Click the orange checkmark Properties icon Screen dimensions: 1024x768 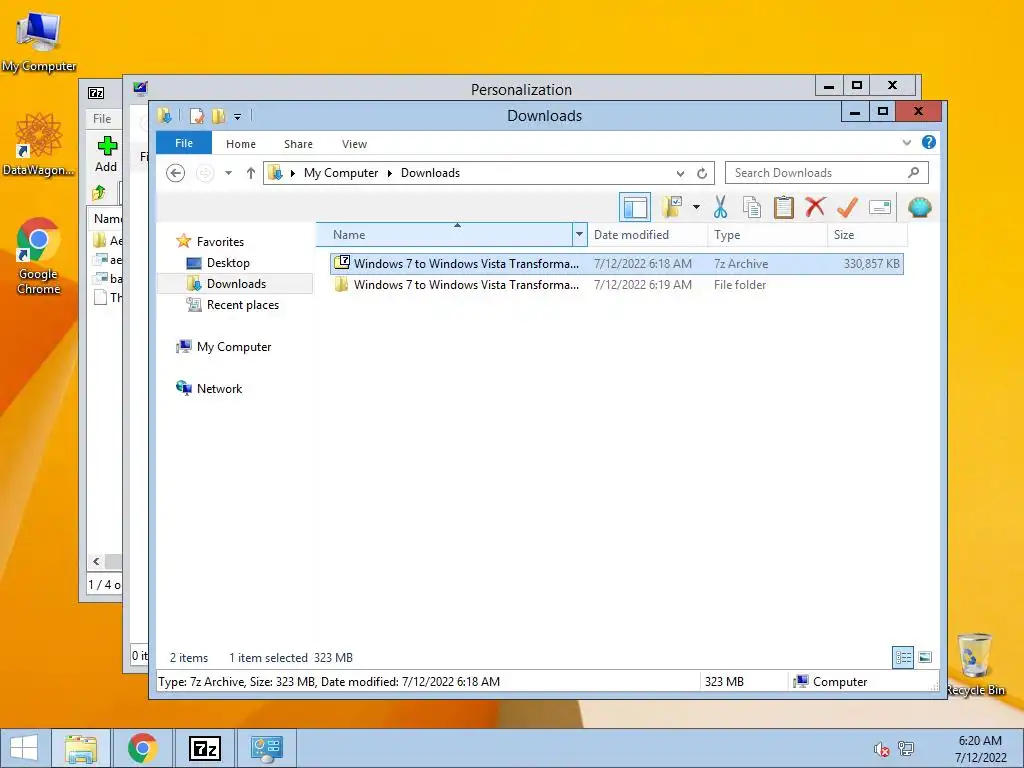coord(847,208)
